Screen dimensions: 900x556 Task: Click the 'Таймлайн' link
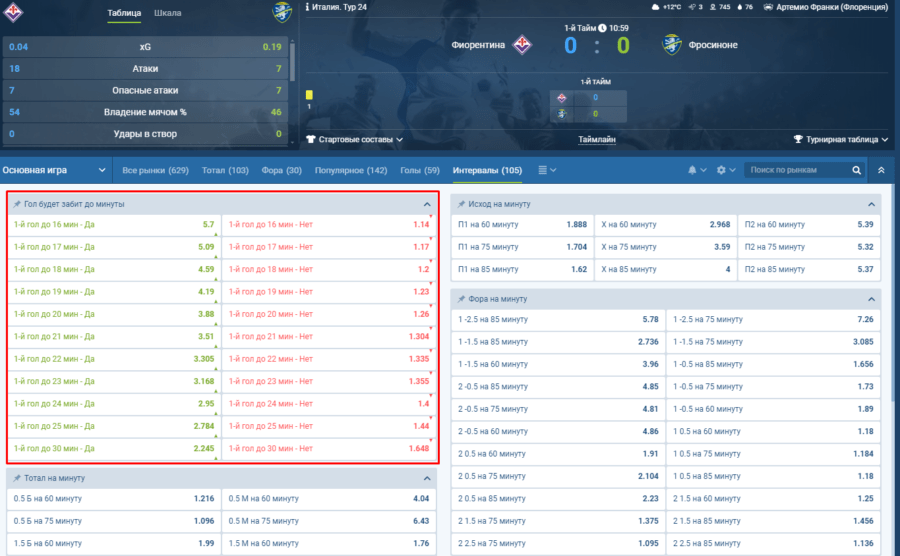tap(597, 140)
